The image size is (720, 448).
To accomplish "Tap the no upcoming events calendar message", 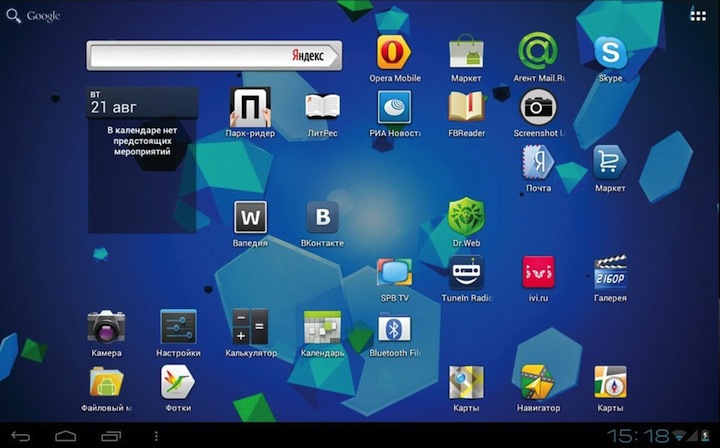I will click(142, 141).
